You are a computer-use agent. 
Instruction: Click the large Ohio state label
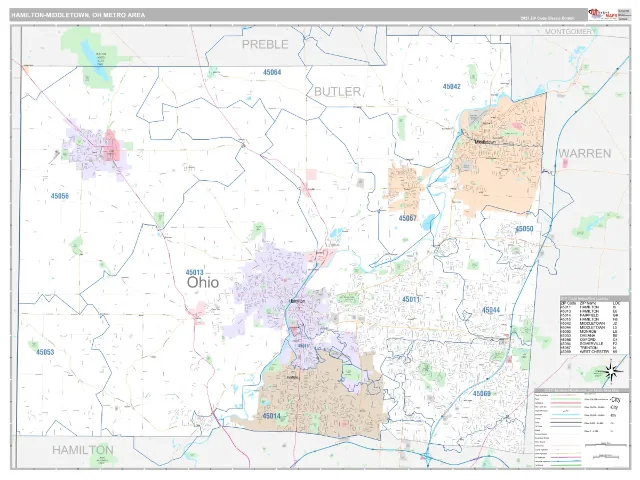[203, 282]
